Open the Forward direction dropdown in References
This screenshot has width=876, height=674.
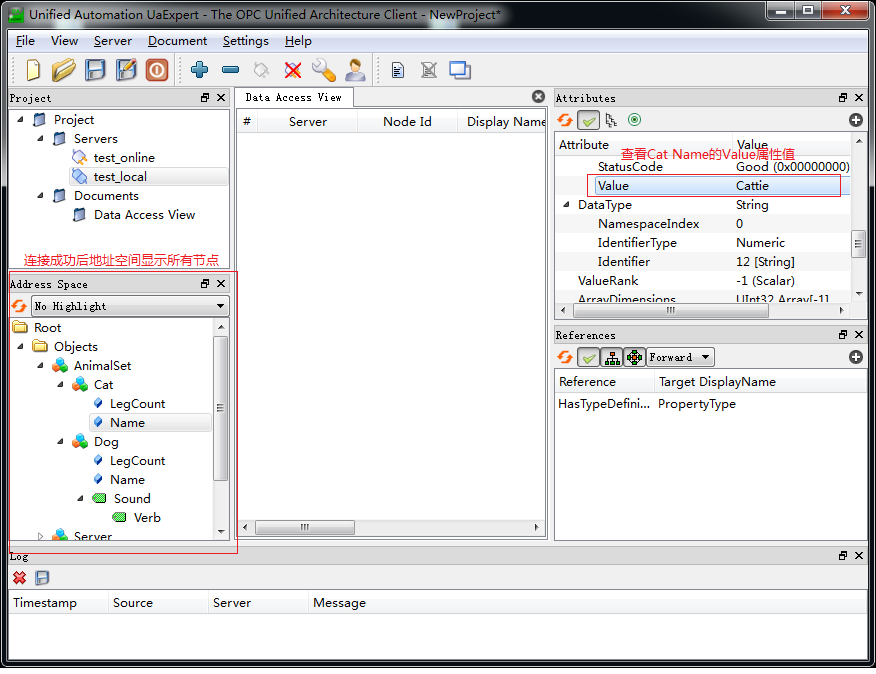tap(680, 357)
